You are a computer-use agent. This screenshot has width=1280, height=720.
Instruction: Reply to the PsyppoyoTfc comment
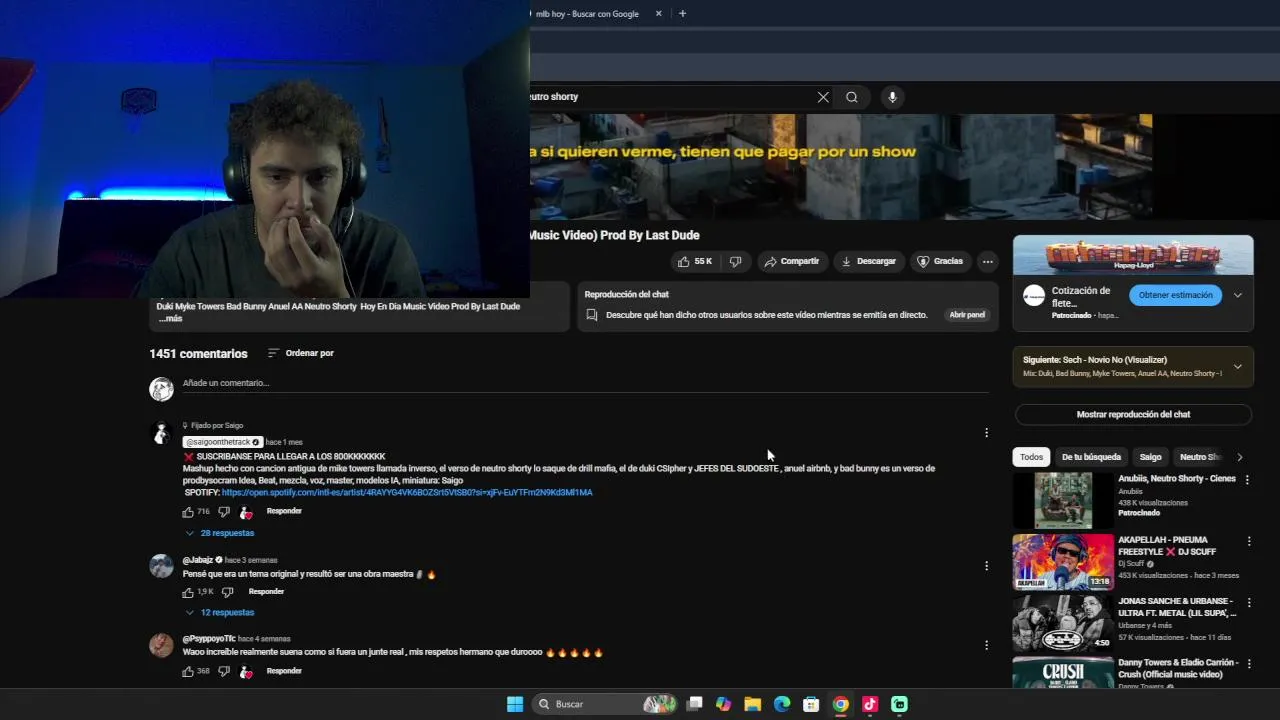(x=284, y=671)
